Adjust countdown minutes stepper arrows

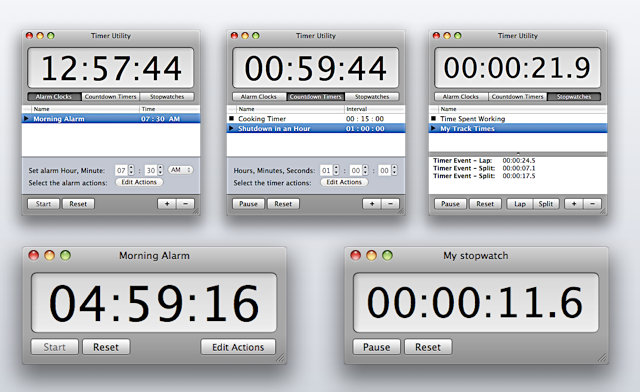tap(365, 170)
